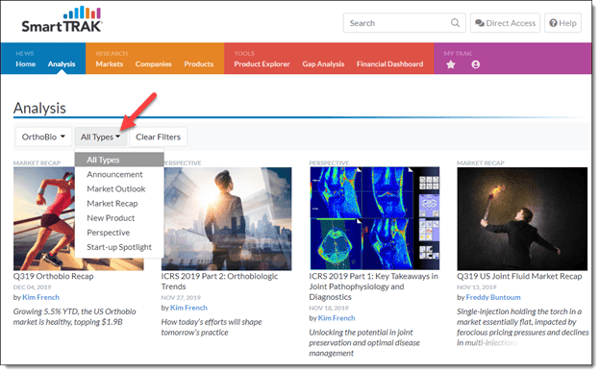600x373 pixels.
Task: Click MARKET RECAP label above torch image
Action: (x=481, y=163)
